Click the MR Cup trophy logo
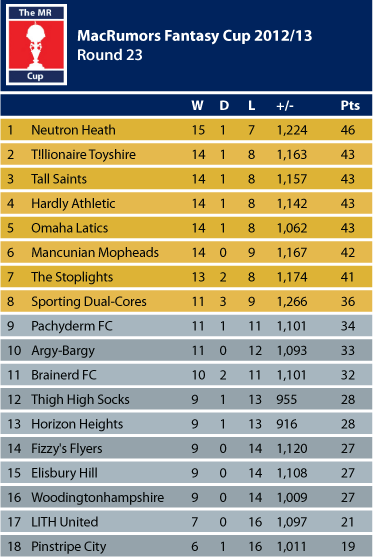The image size is (373, 557). click(37, 45)
